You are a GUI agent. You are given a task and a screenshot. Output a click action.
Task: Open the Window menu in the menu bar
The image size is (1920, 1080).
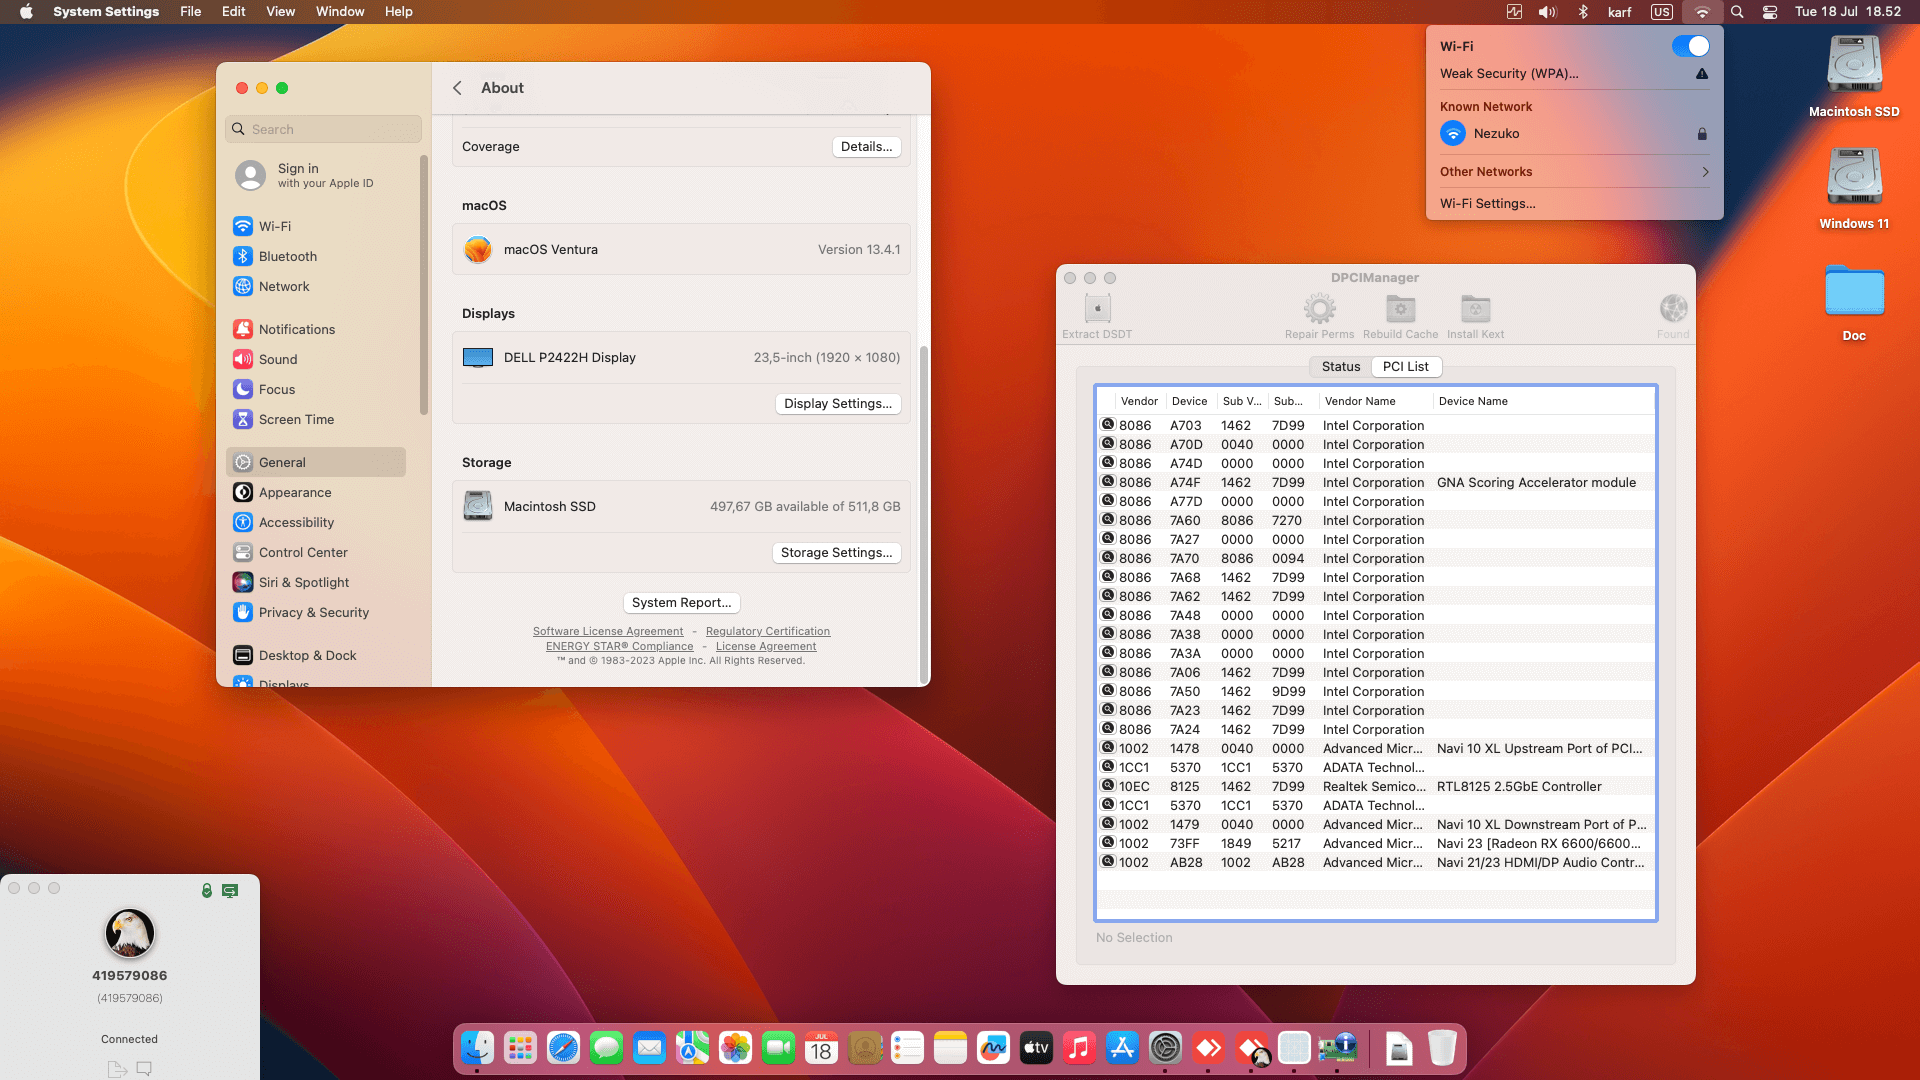tap(340, 12)
